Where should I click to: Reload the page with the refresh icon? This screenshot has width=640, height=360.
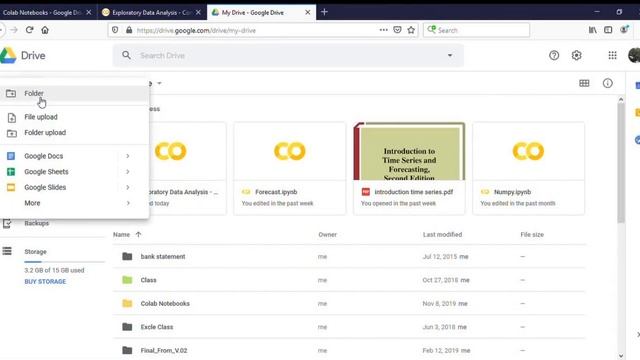coord(29,30)
